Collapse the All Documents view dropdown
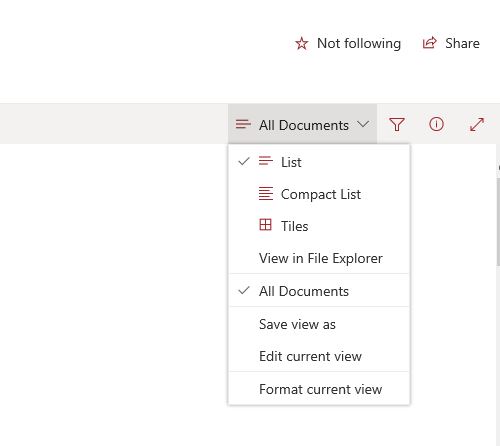Screen dimensions: 500x446 [302, 124]
